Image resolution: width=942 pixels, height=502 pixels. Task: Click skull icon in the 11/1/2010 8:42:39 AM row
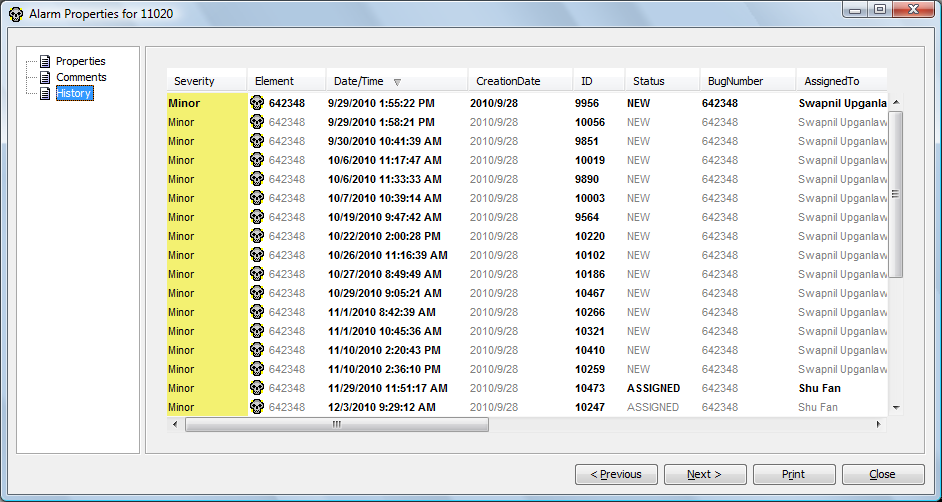(257, 312)
